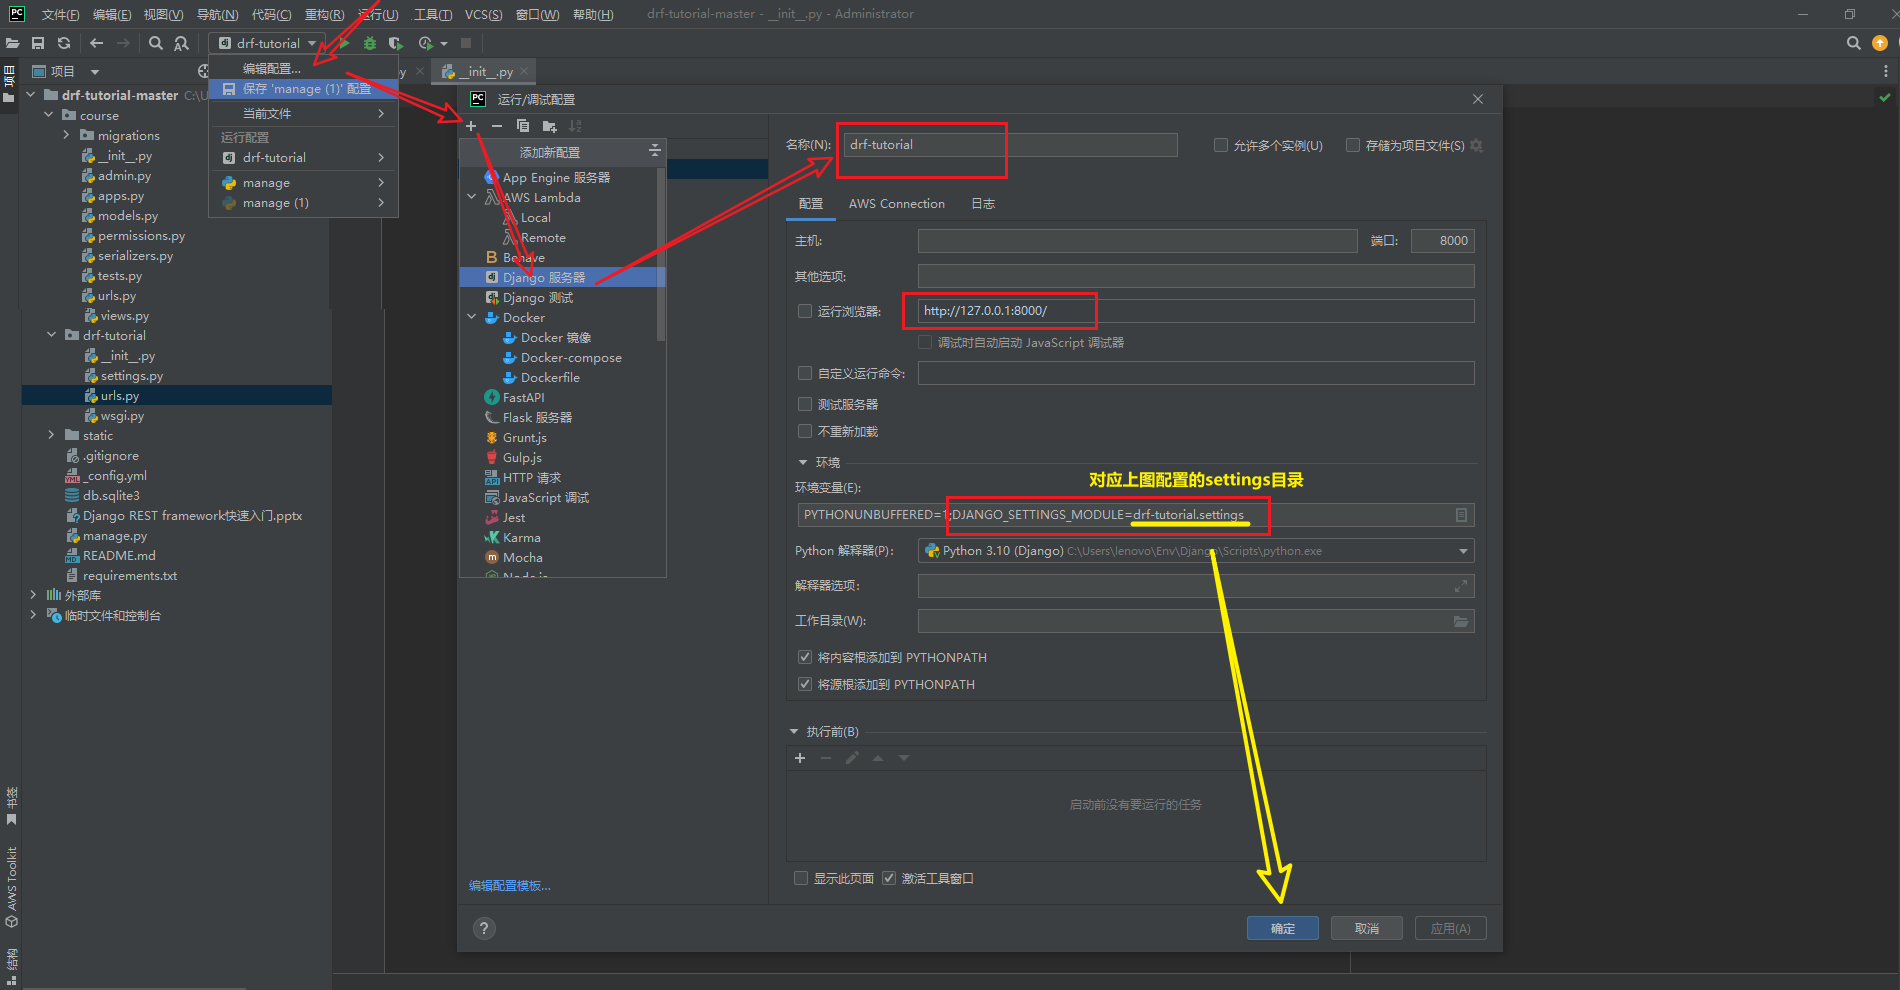Click the Save All toolbar icon
The width and height of the screenshot is (1900, 990).
38,43
